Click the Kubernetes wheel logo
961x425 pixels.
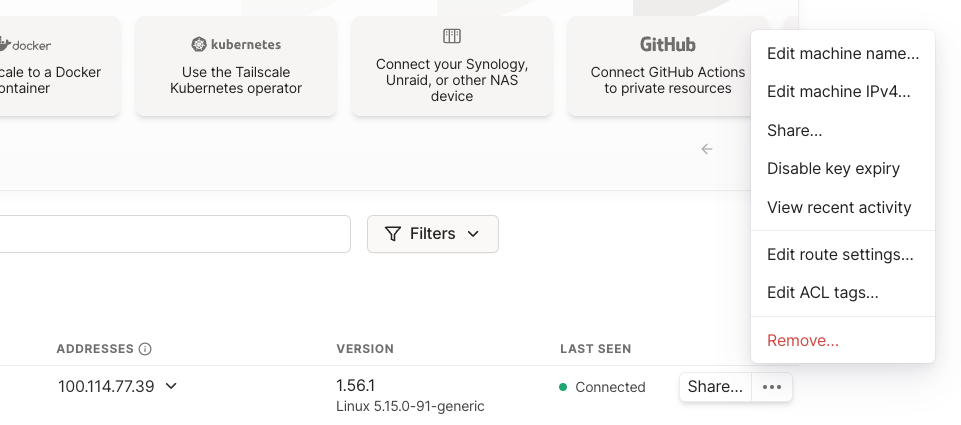tap(199, 44)
